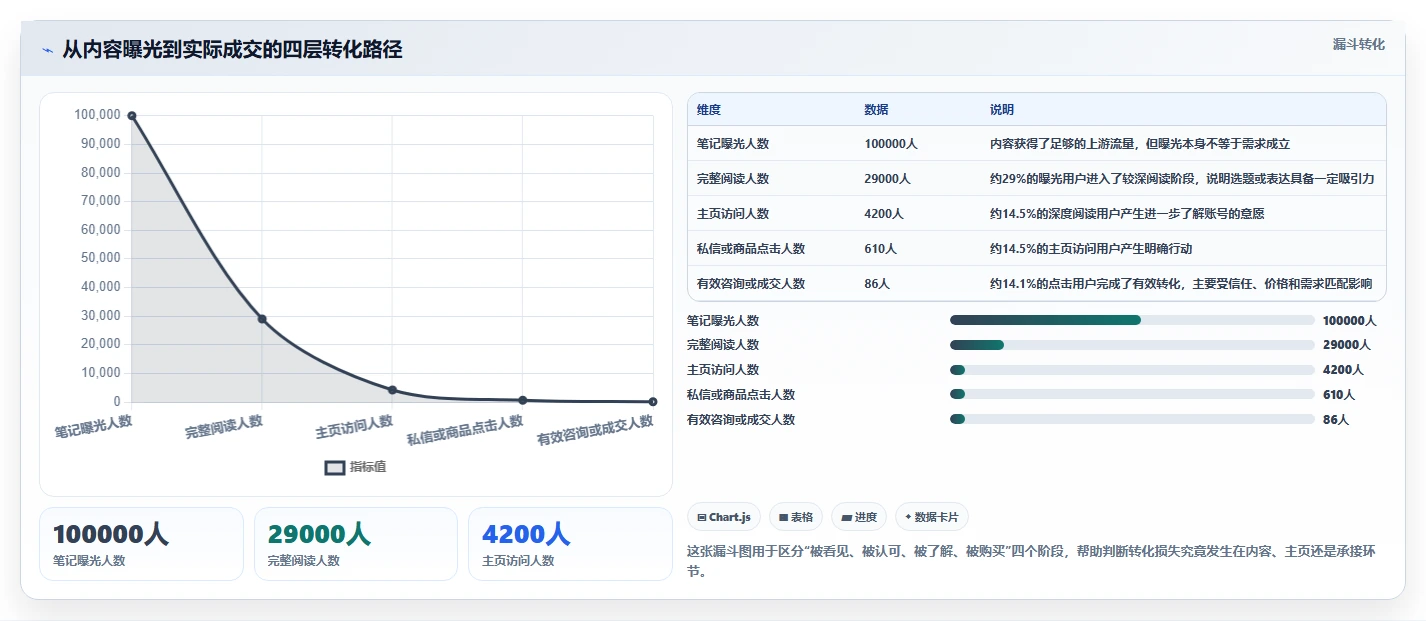This screenshot has width=1426, height=621.
Task: Click the 数据 table column header
Action: pyautogui.click(x=876, y=109)
